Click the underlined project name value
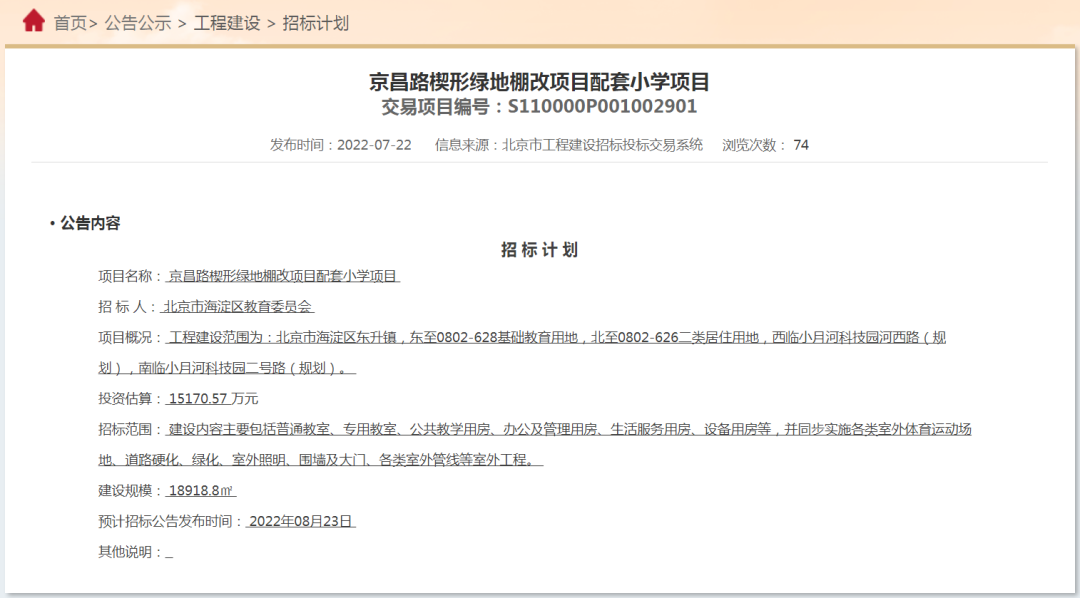This screenshot has width=1080, height=598. click(x=283, y=276)
